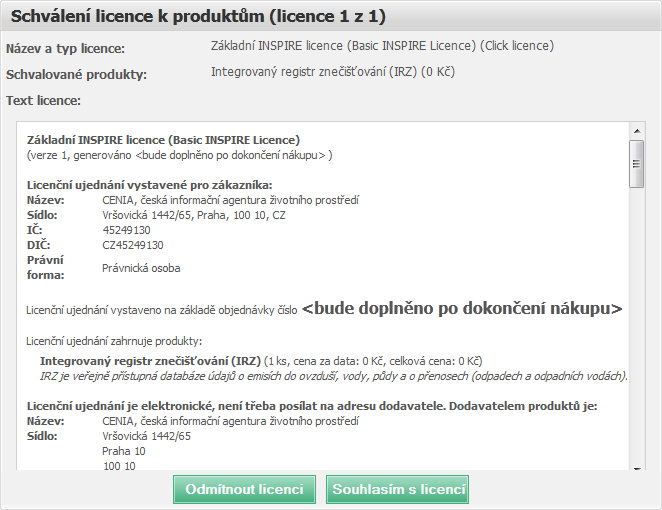
Task: Click the Základní INSPIRE licence (Click licence) value
Action: 382,46
